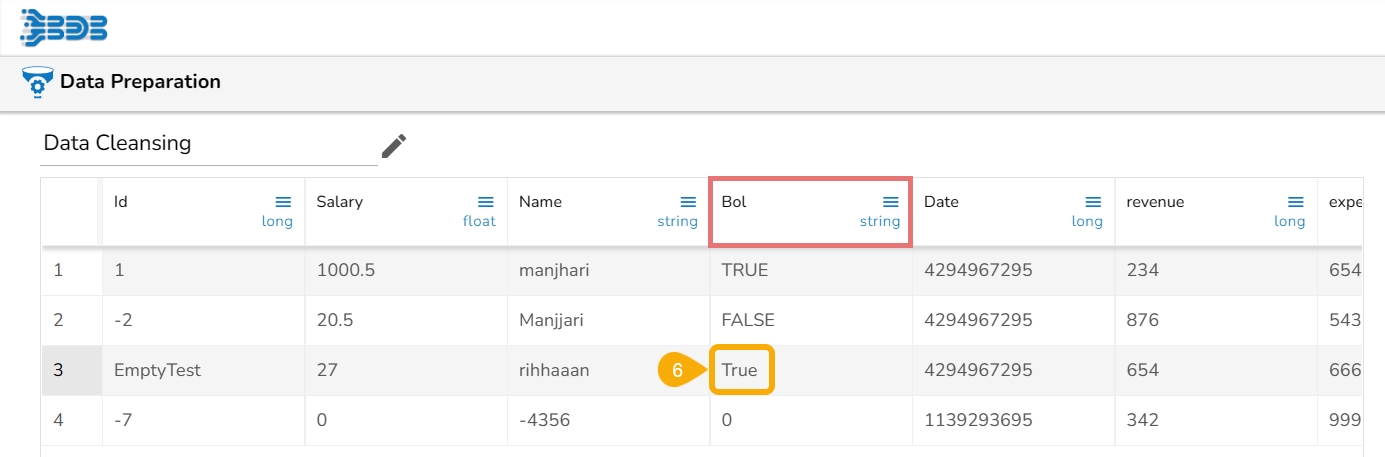Click the pencil edit icon beside Data Cleansing
1385x457 pixels.
(x=394, y=146)
